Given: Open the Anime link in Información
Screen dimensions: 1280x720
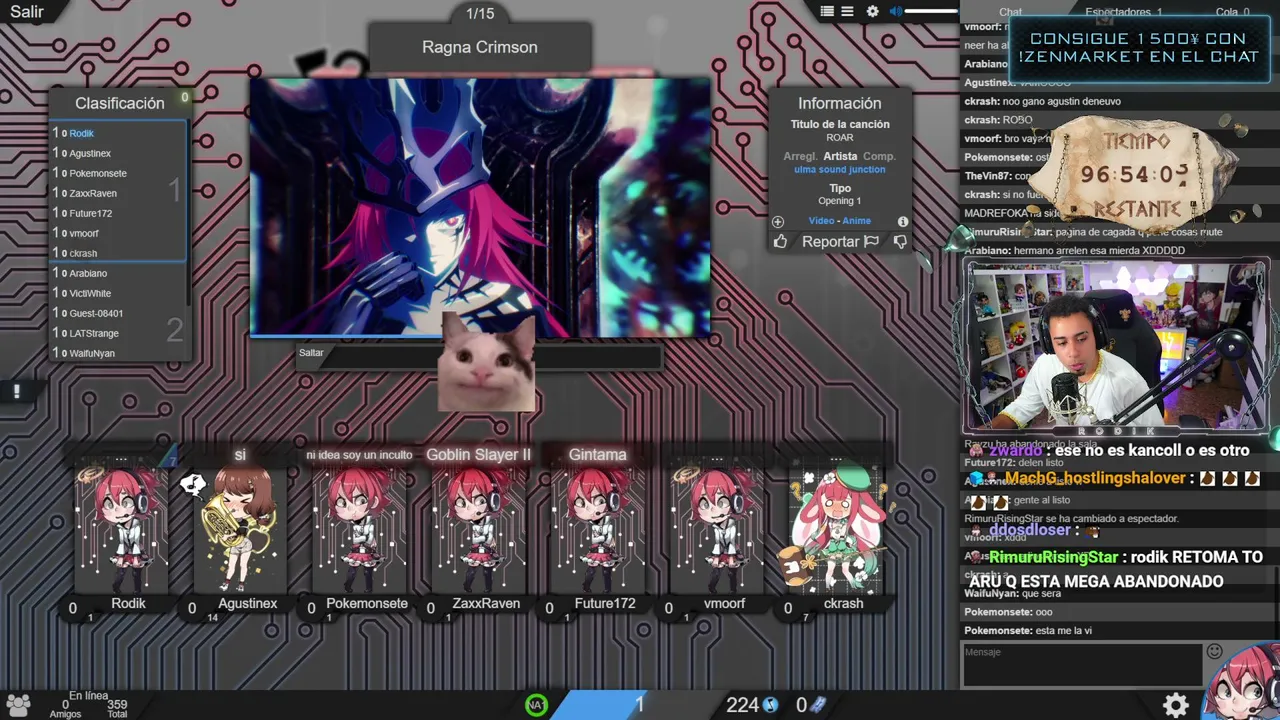Looking at the screenshot, I should pyautogui.click(x=857, y=221).
